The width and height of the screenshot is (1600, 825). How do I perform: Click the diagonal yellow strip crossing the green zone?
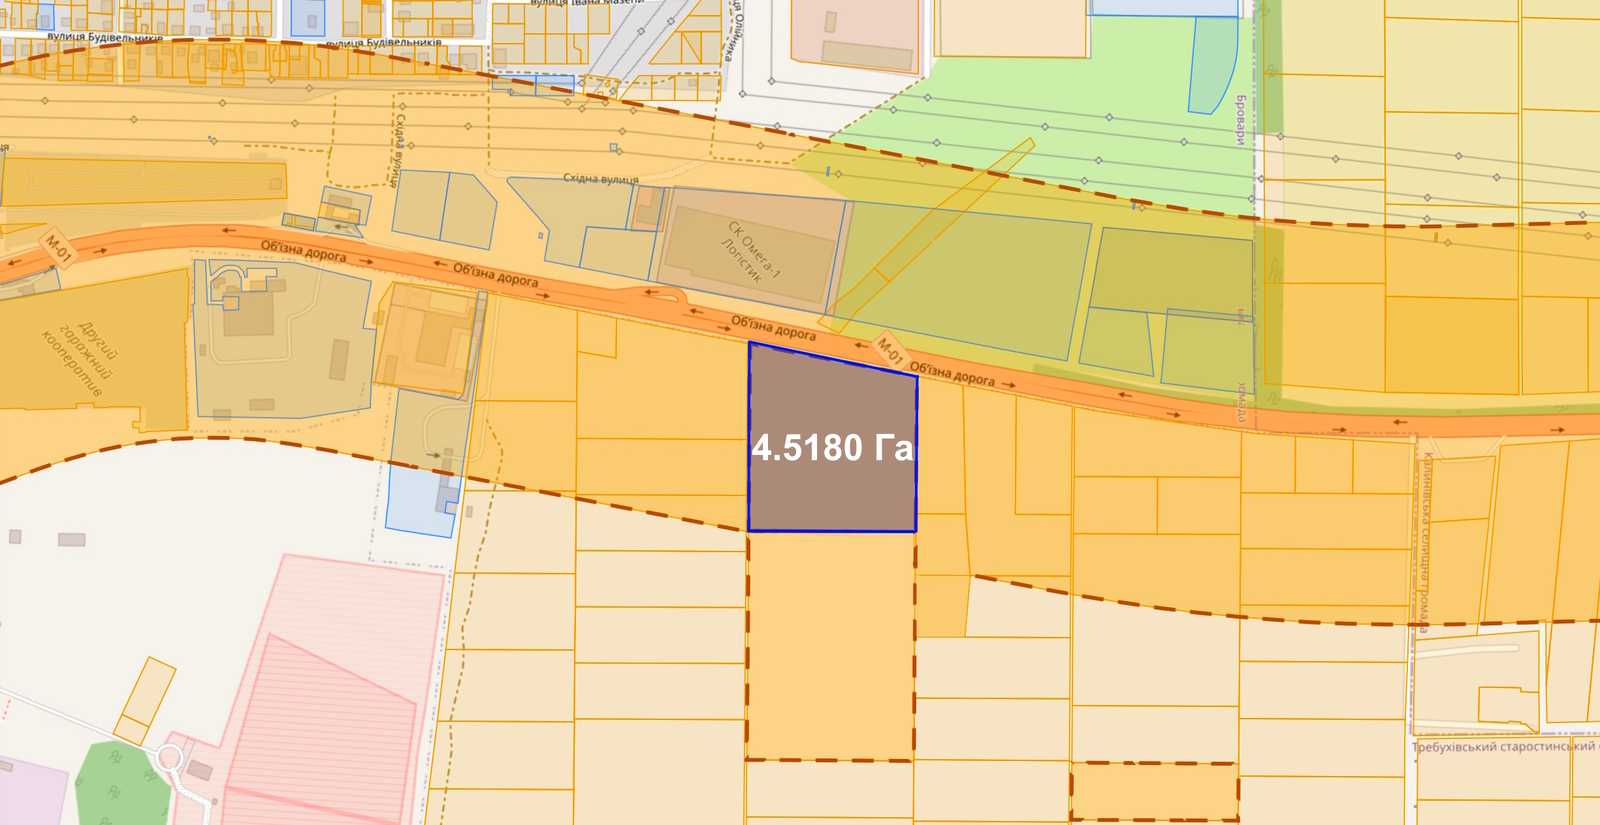(x=930, y=232)
